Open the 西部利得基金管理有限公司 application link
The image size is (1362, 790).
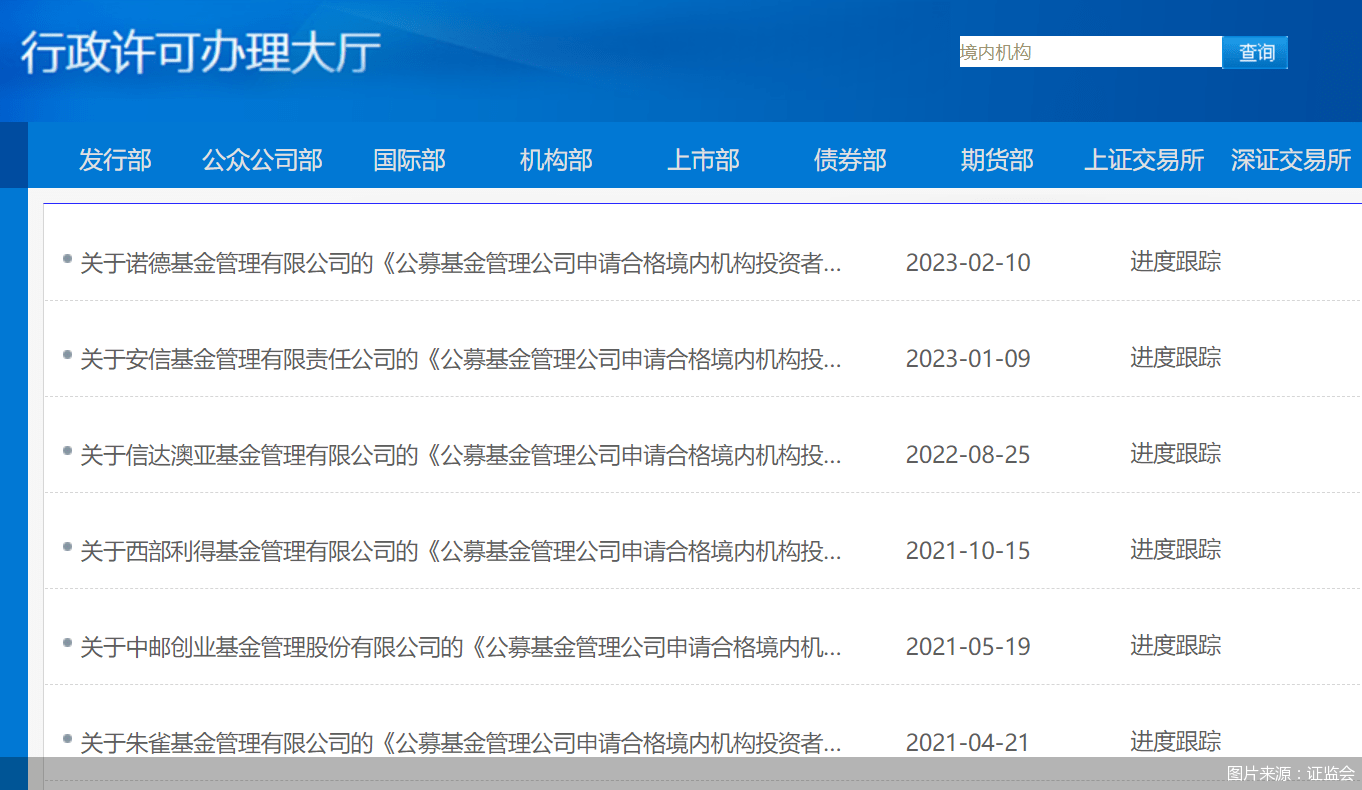pyautogui.click(x=461, y=551)
